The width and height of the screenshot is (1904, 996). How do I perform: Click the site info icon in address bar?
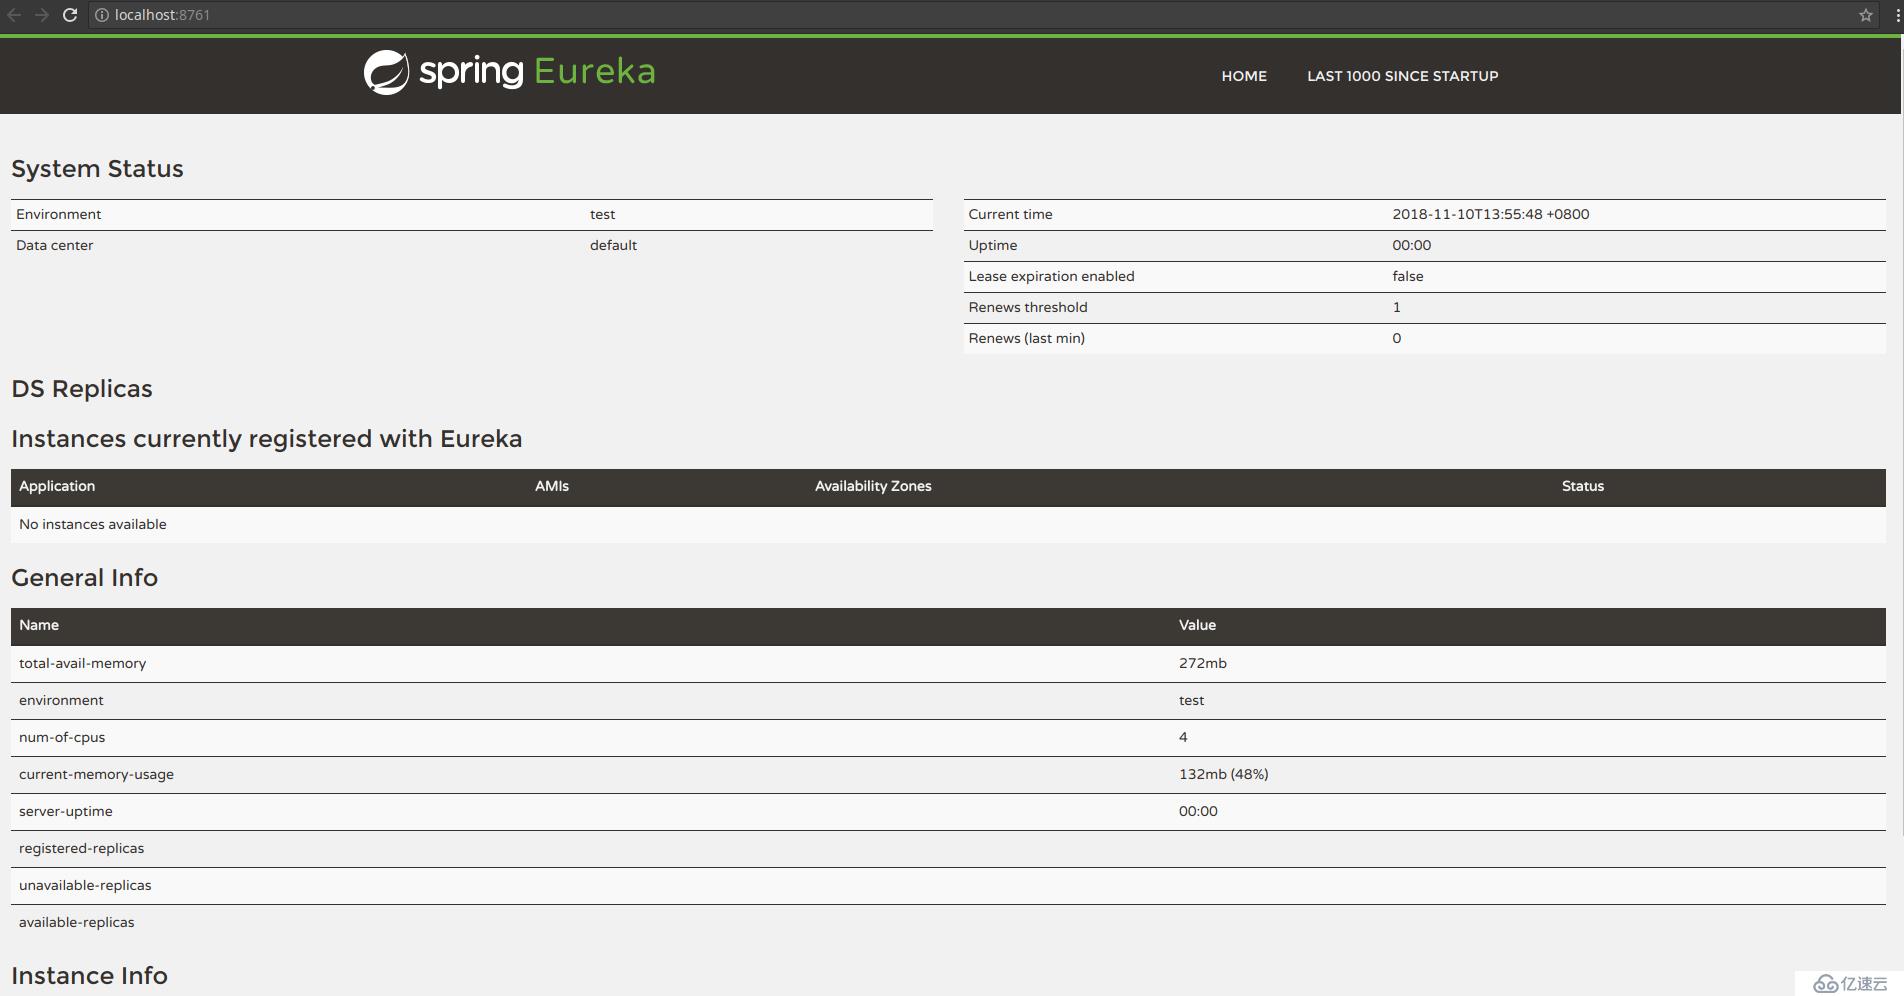tap(102, 15)
